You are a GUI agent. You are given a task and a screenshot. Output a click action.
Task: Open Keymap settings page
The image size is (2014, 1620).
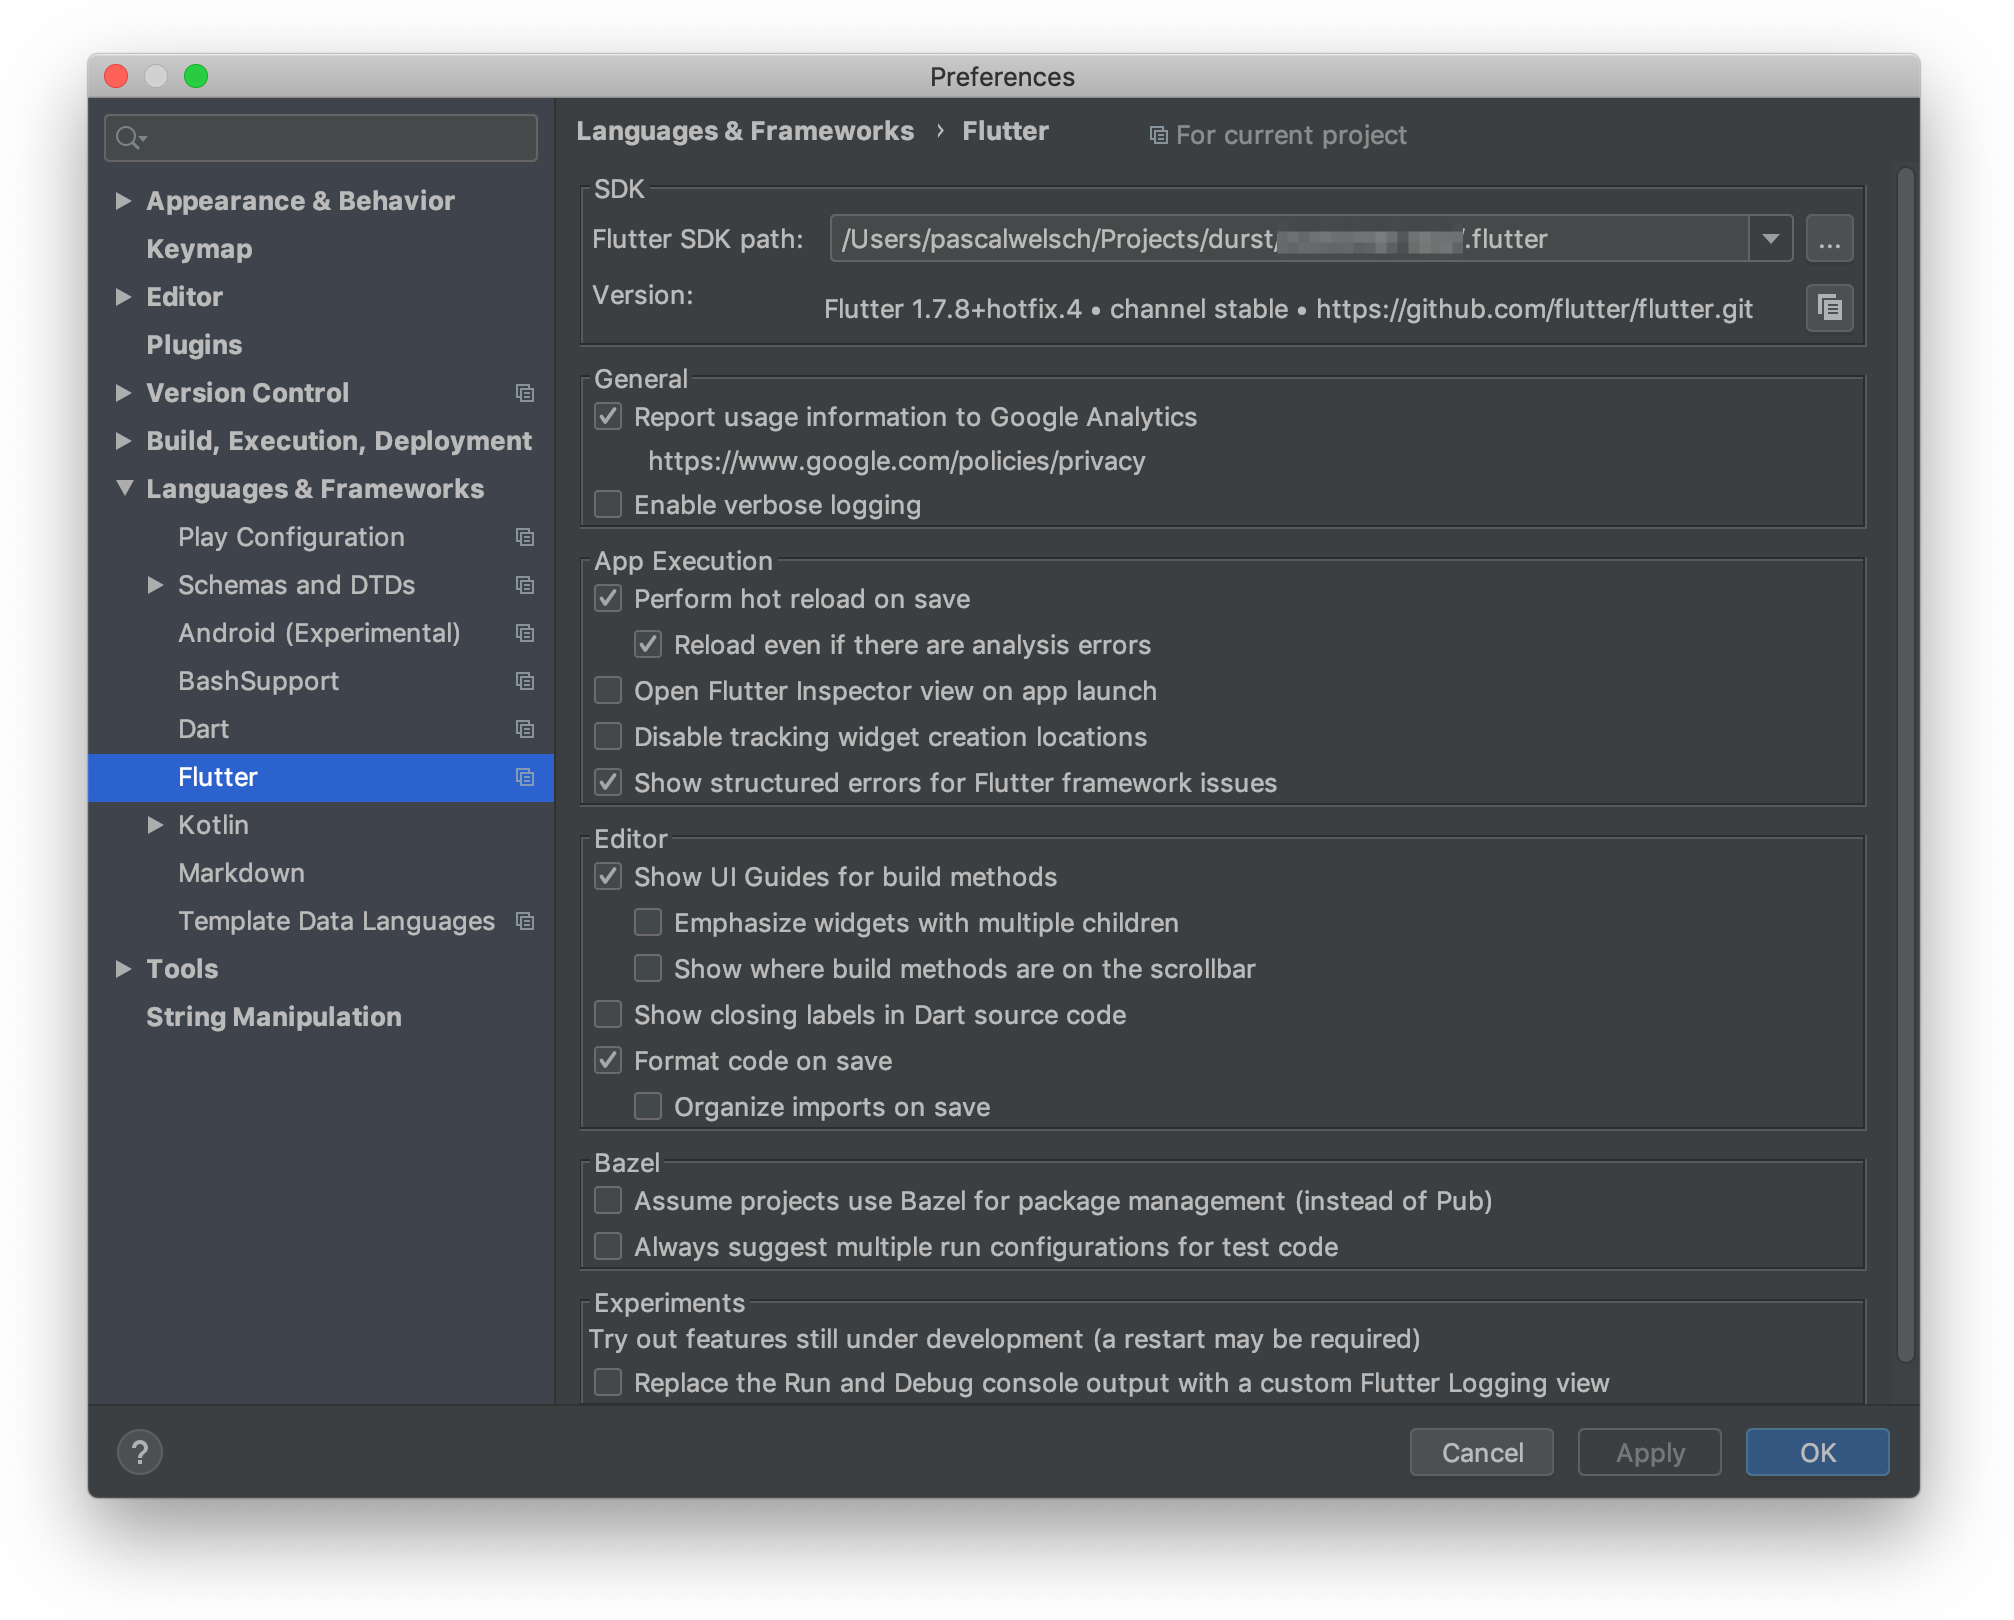click(199, 249)
